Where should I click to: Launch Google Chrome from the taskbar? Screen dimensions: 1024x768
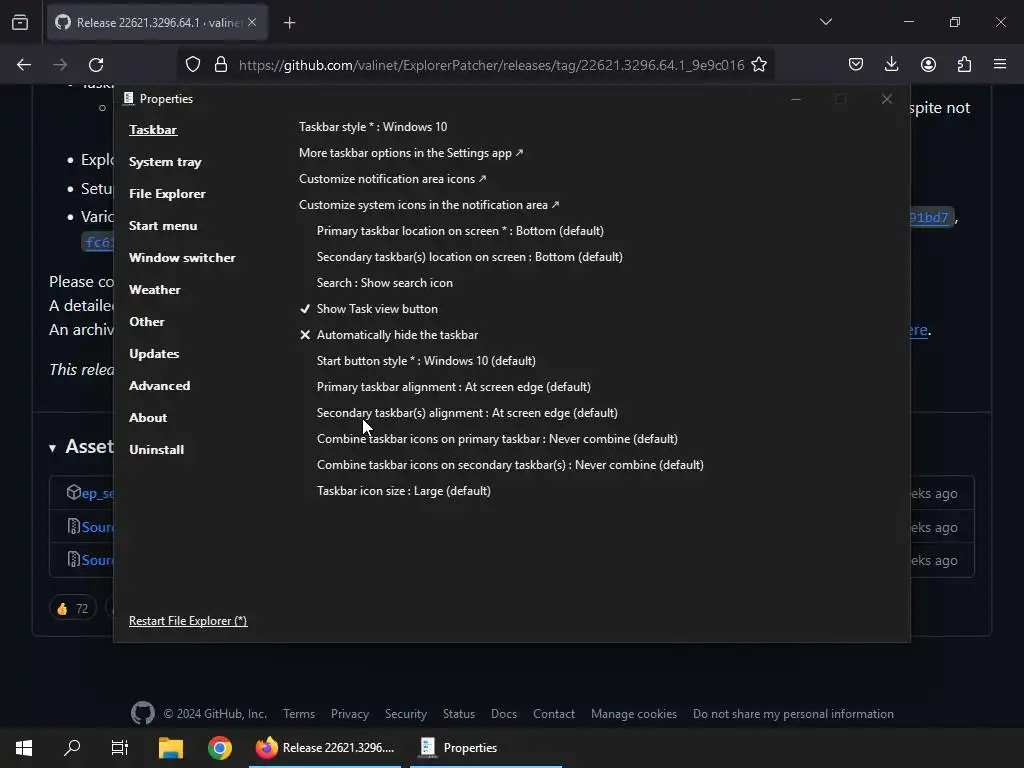pyautogui.click(x=220, y=748)
